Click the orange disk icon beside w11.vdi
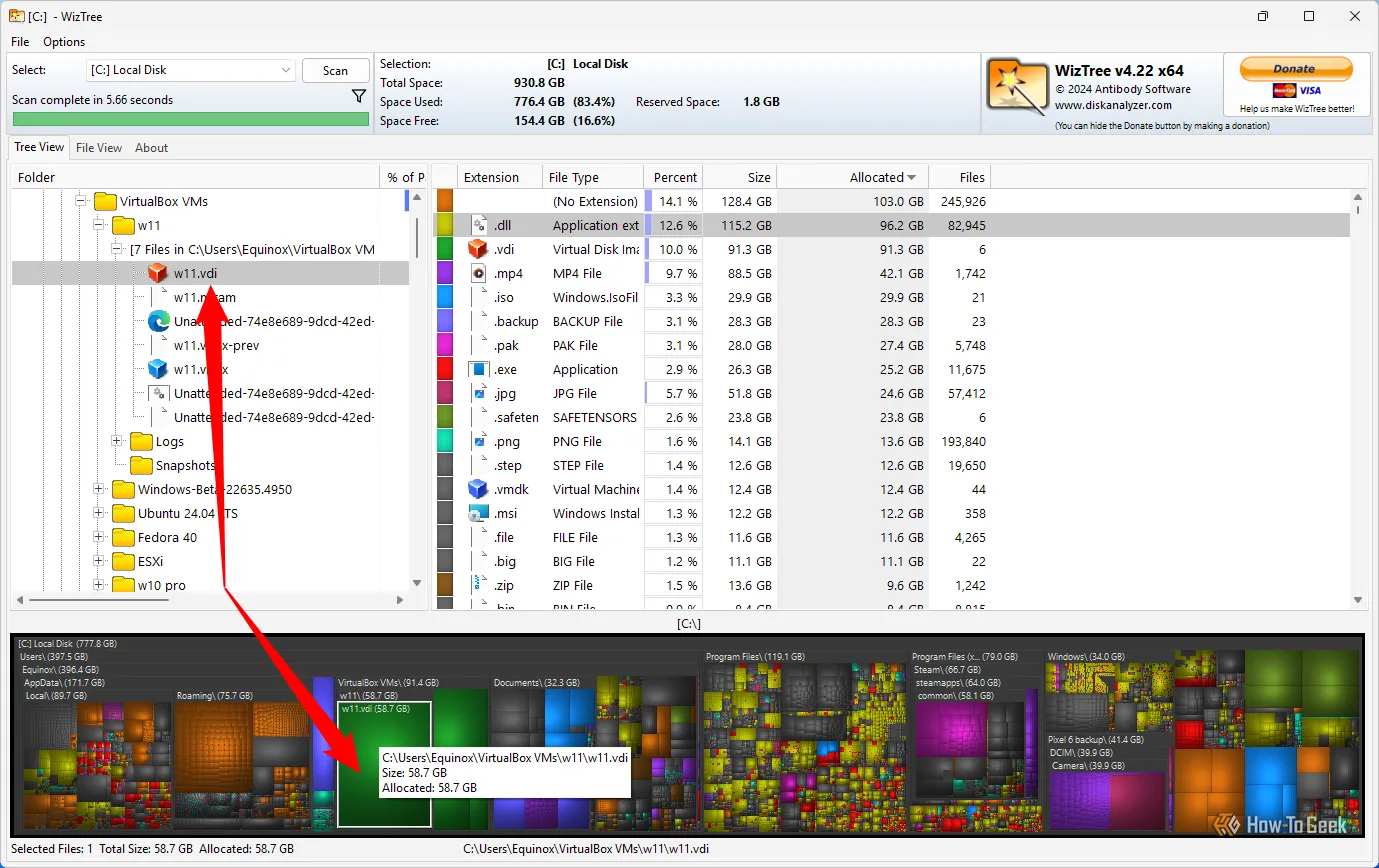1379x868 pixels. click(157, 272)
